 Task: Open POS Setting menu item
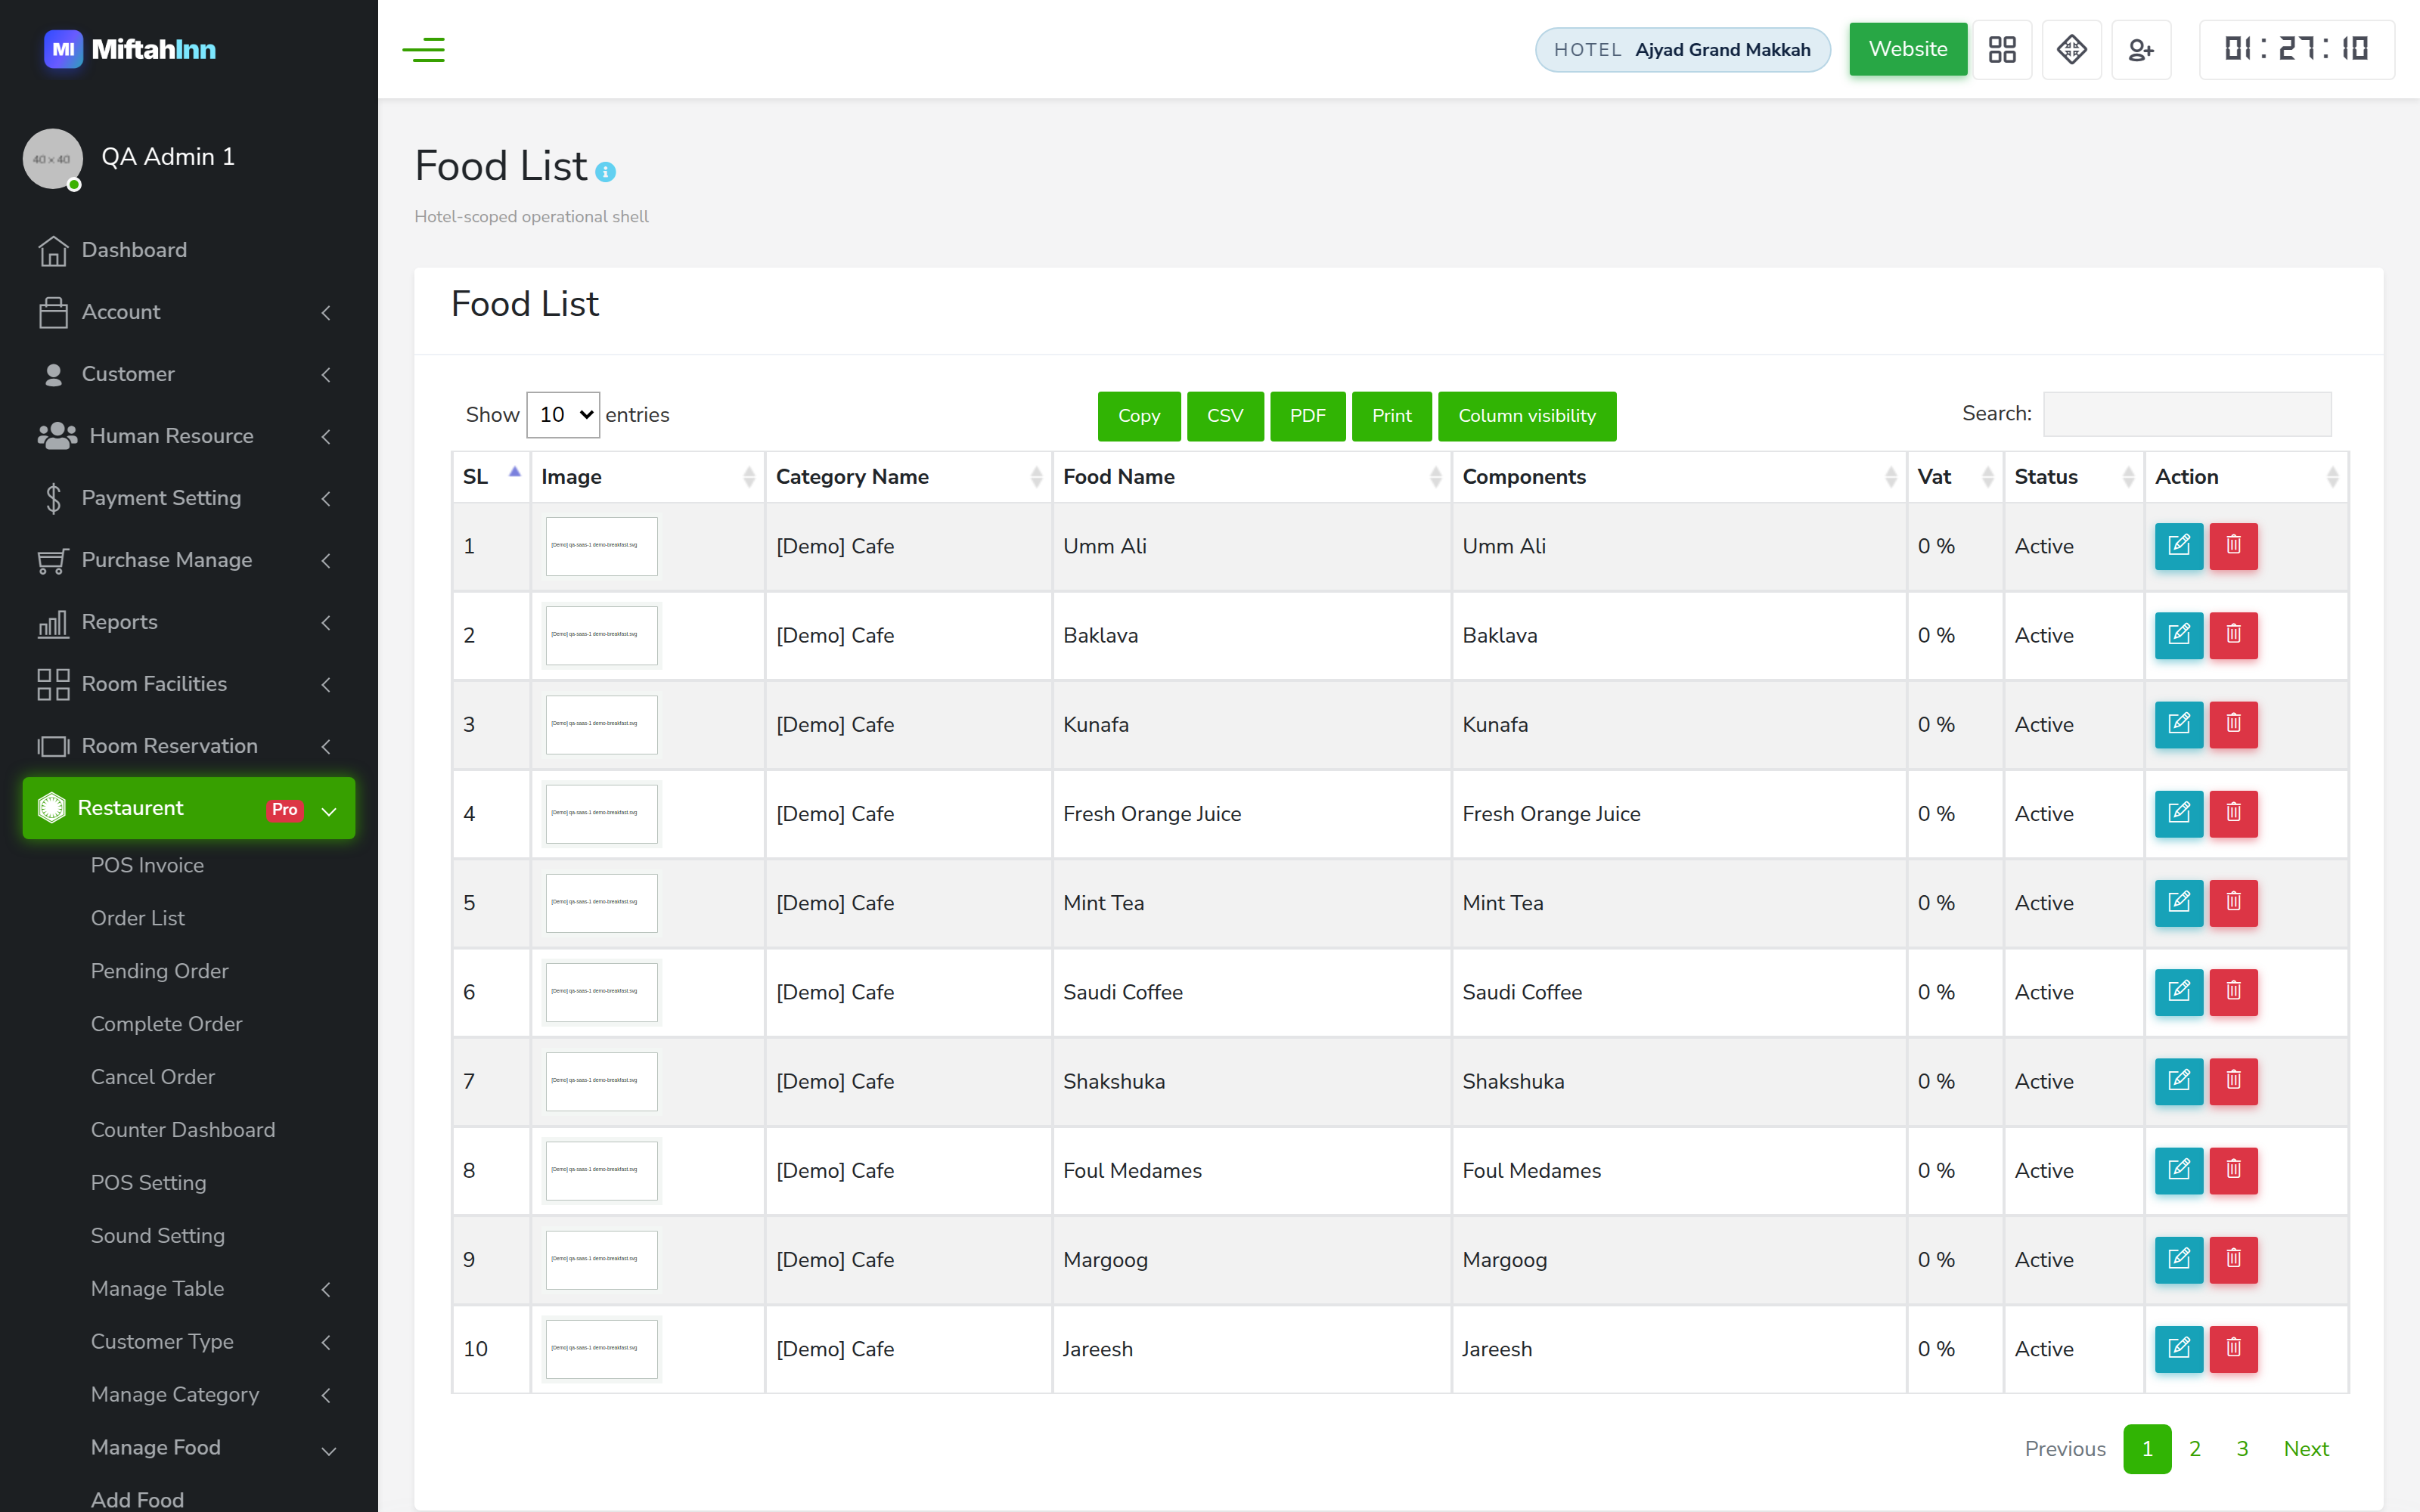[x=148, y=1184]
